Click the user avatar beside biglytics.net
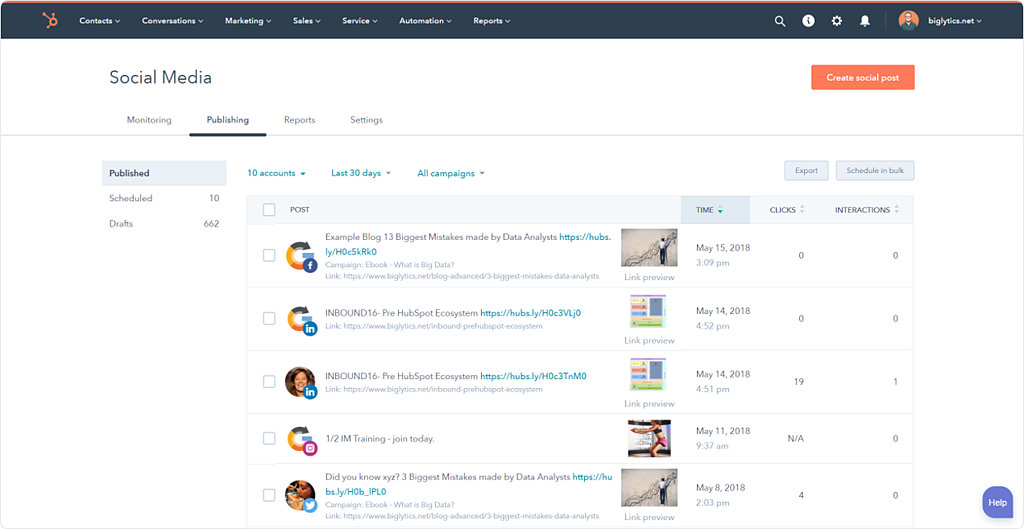The image size is (1024, 529). [908, 20]
